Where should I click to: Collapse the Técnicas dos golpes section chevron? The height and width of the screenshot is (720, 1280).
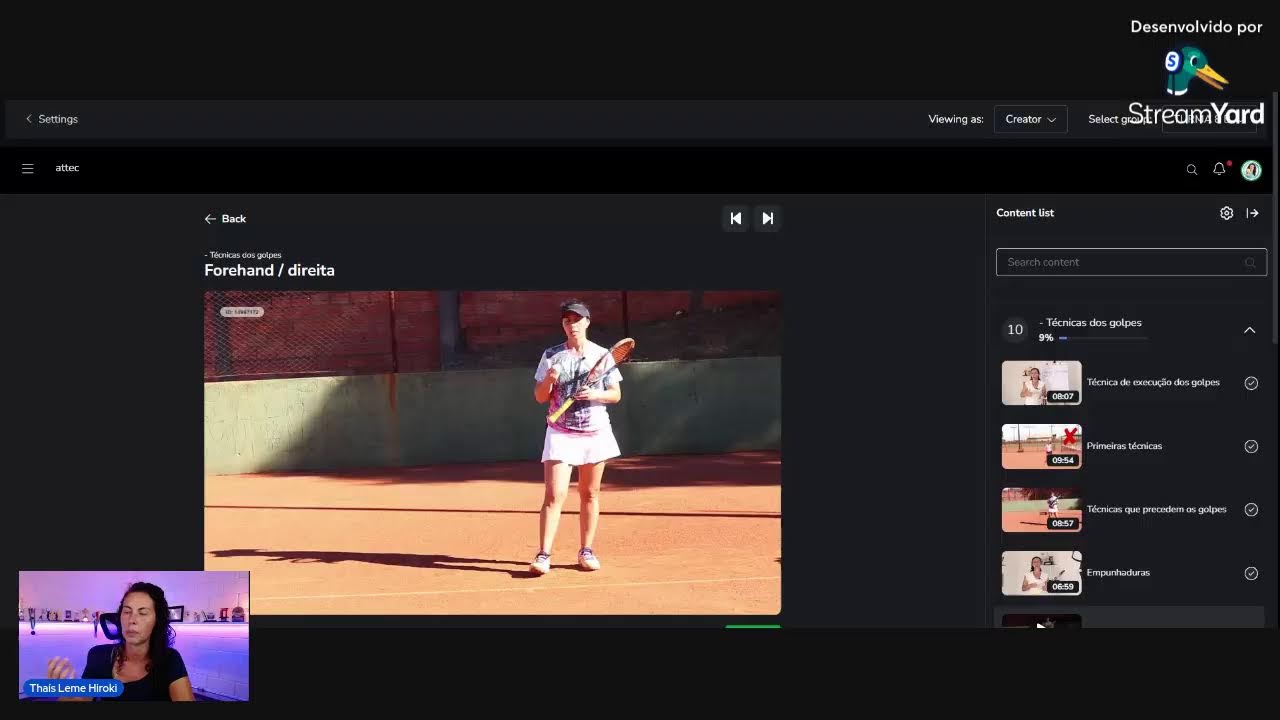coord(1249,330)
